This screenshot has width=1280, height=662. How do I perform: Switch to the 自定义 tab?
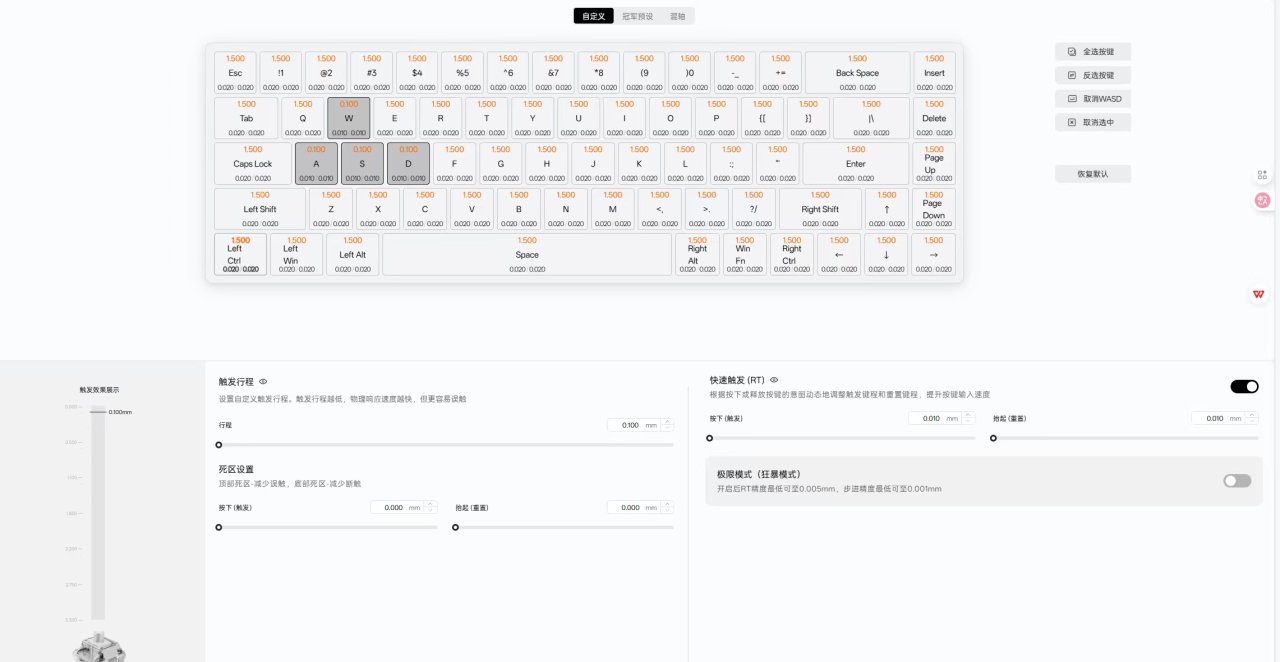coord(594,16)
